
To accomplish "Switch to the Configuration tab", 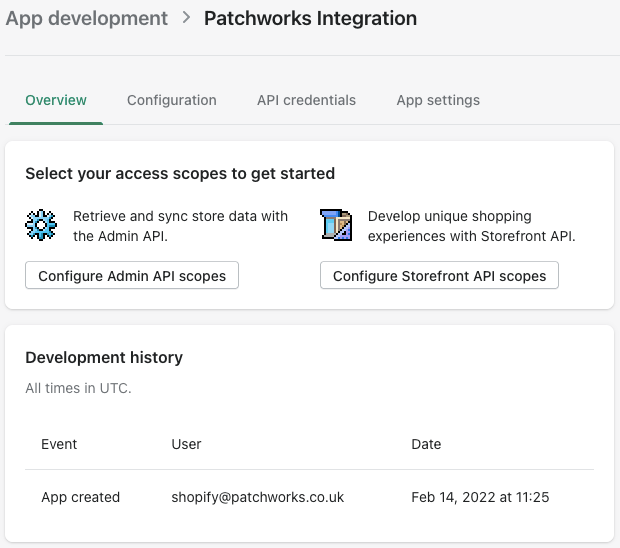I will click(x=171, y=100).
